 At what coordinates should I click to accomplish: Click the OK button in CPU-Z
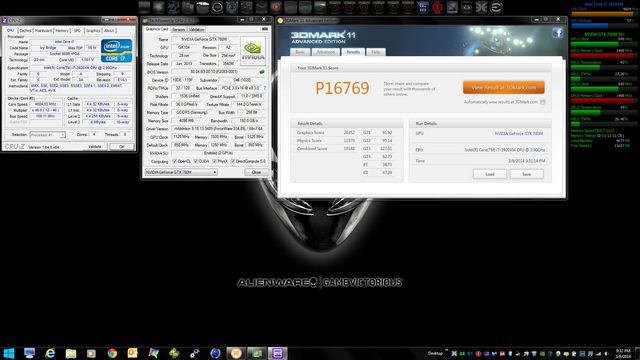point(122,147)
